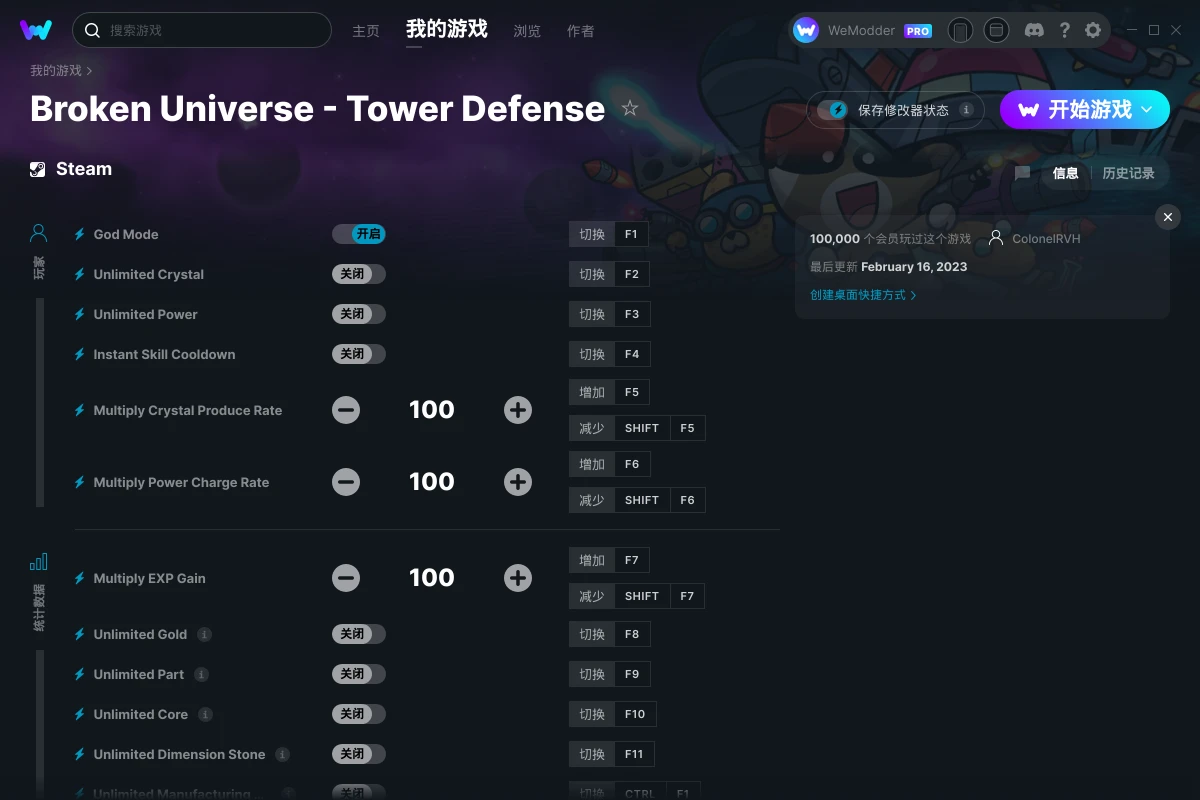Click the Unlimited Gold F8 hotkey button
This screenshot has width=1200, height=800.
pos(609,634)
